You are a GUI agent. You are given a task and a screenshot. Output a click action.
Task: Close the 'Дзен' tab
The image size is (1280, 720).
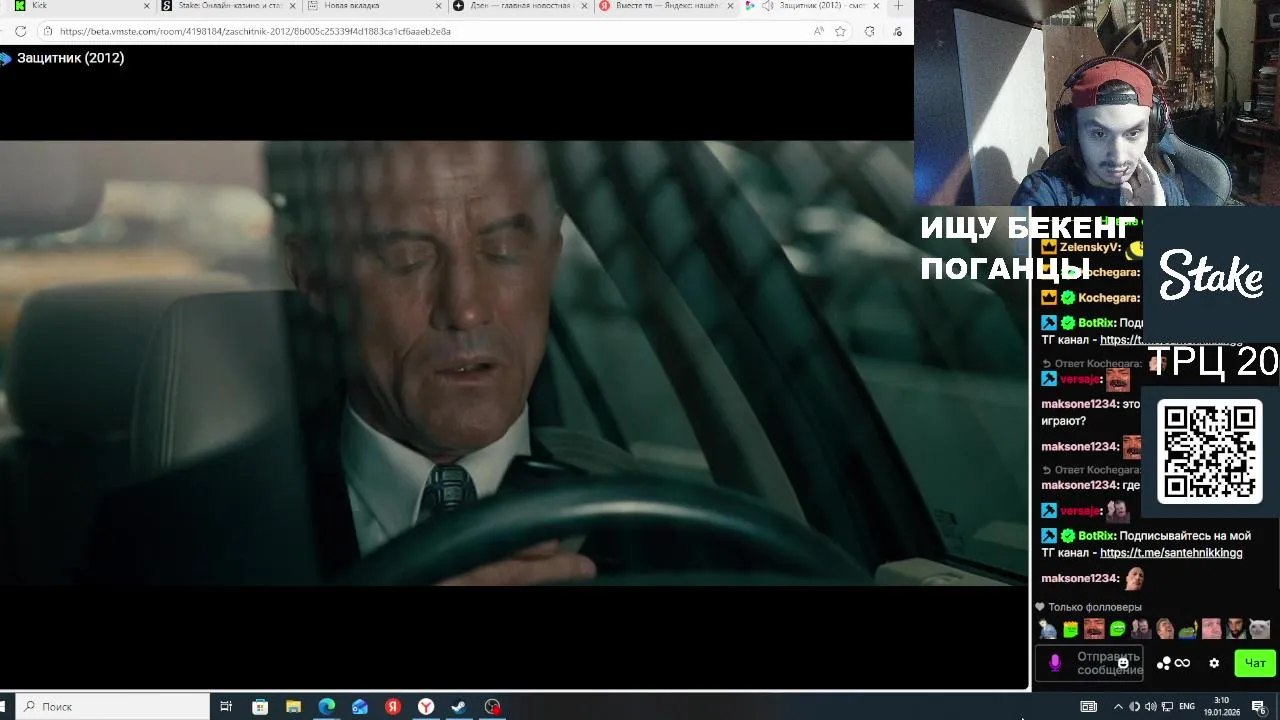[x=583, y=6]
